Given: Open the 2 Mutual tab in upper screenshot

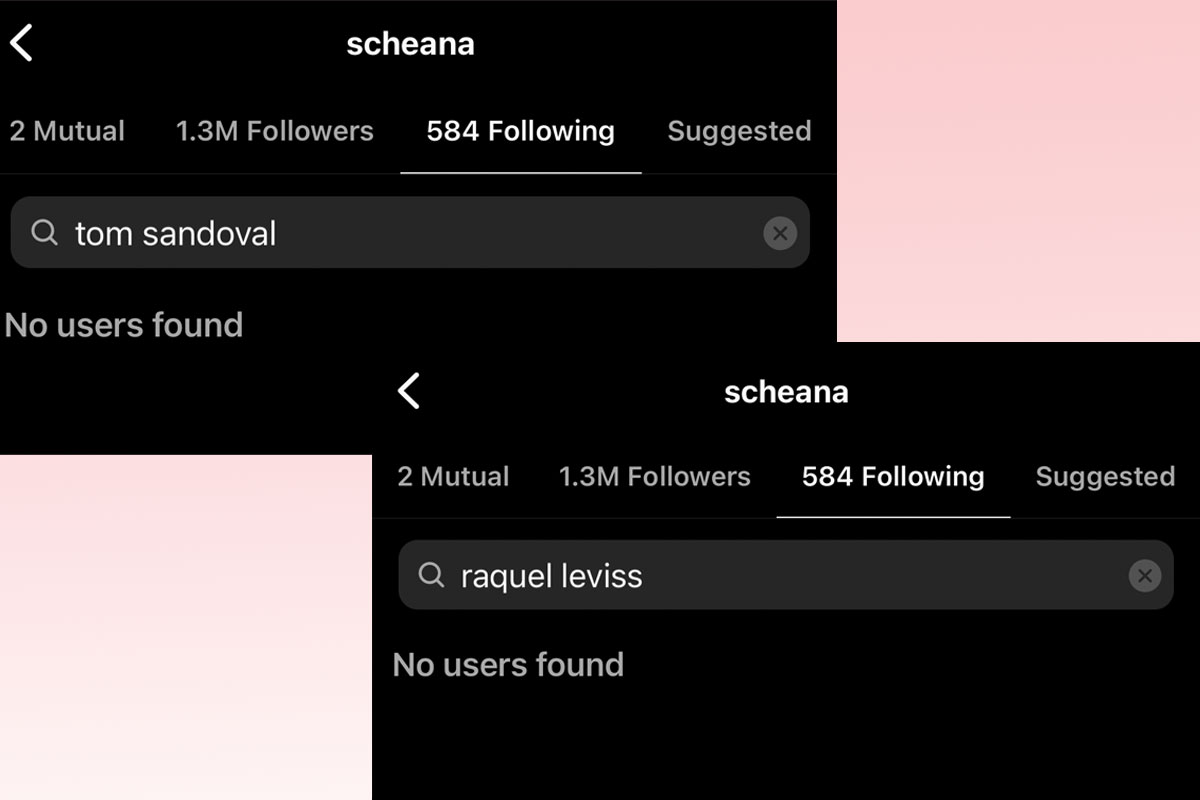Looking at the screenshot, I should [67, 131].
